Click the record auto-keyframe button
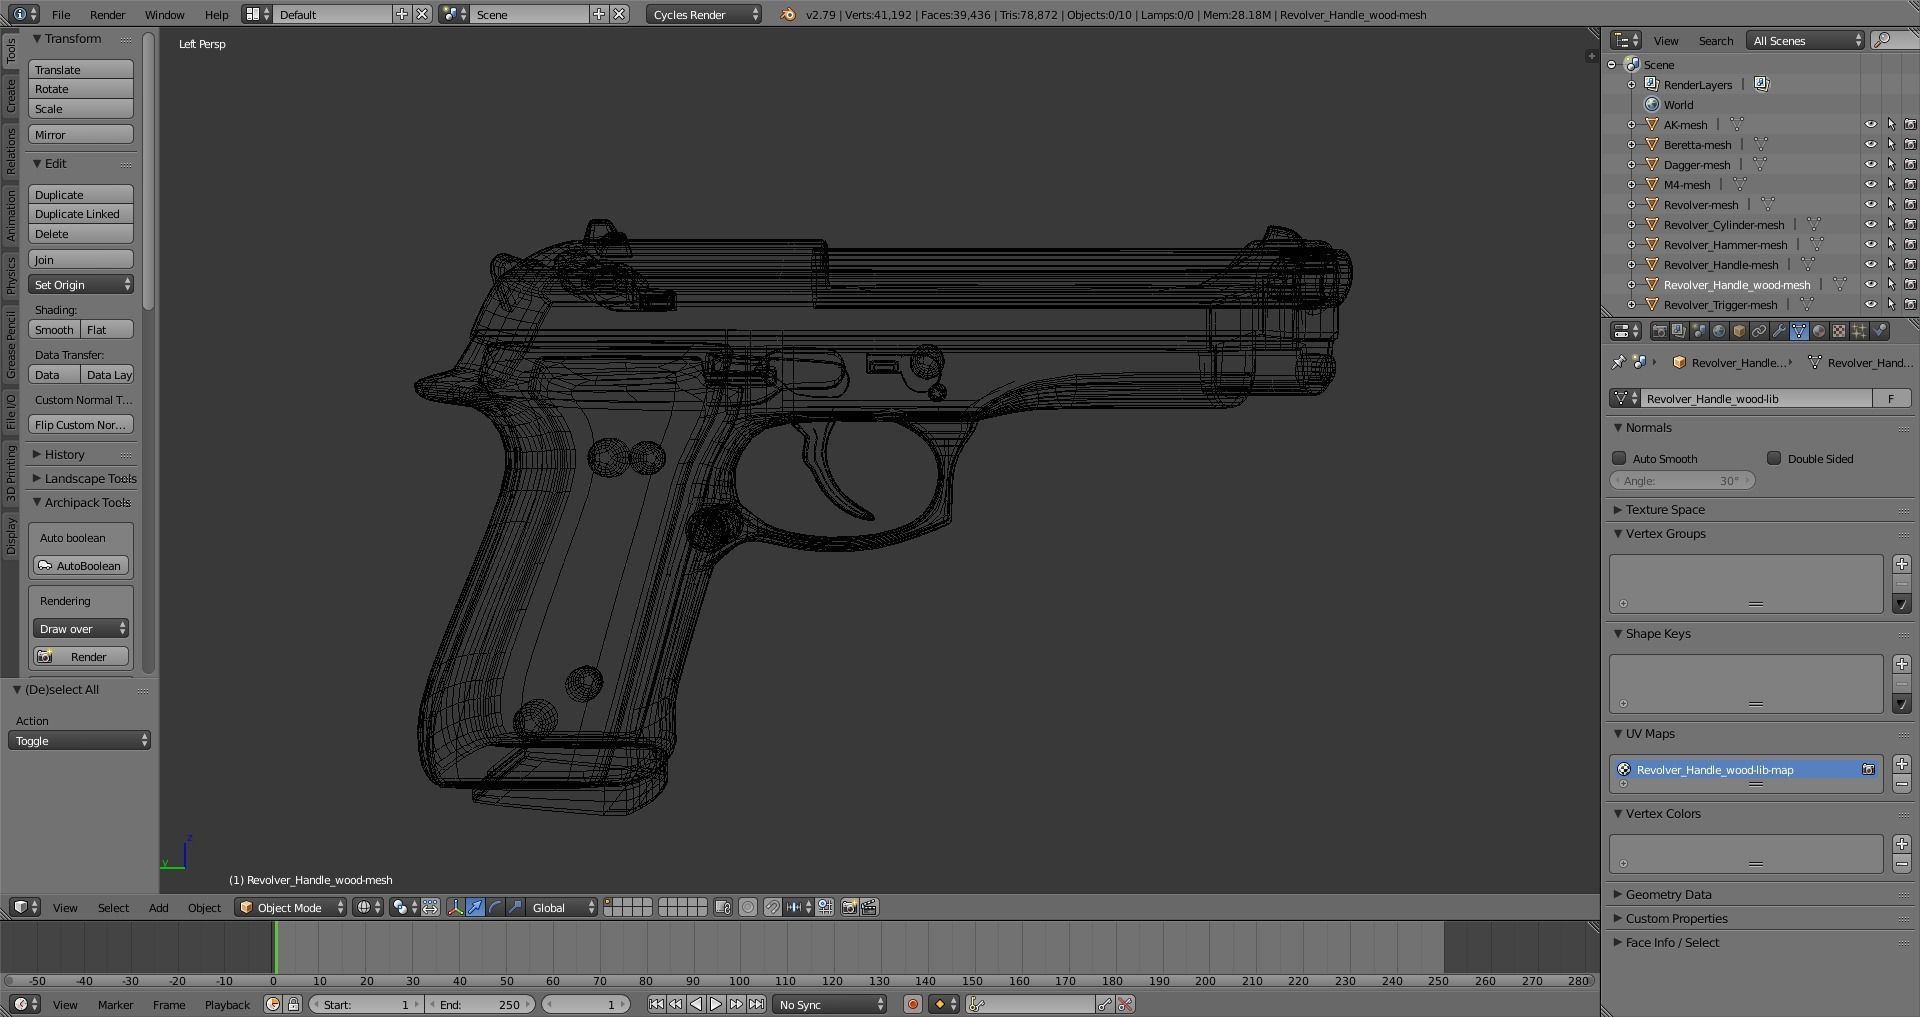Image resolution: width=1920 pixels, height=1017 pixels. (x=912, y=1004)
